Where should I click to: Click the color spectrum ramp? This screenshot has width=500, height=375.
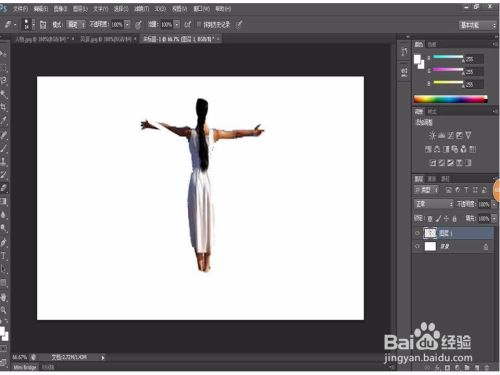[x=450, y=99]
